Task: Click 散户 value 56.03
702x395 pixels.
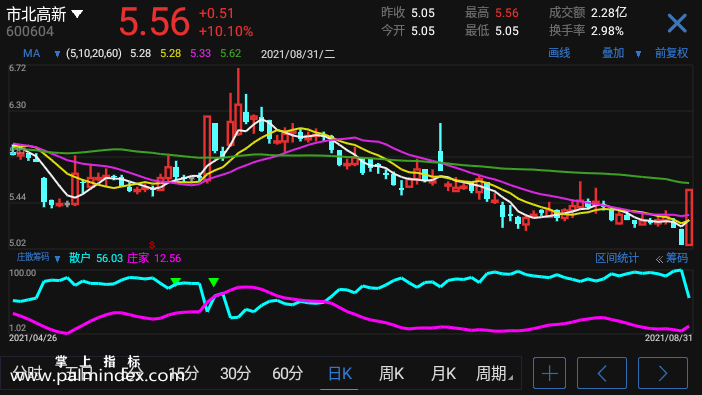Action: pos(109,258)
